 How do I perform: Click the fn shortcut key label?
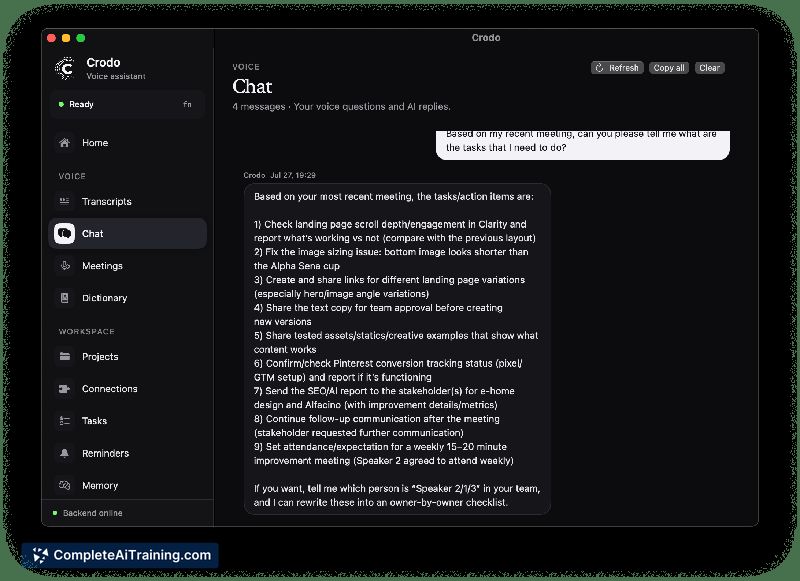pos(187,104)
